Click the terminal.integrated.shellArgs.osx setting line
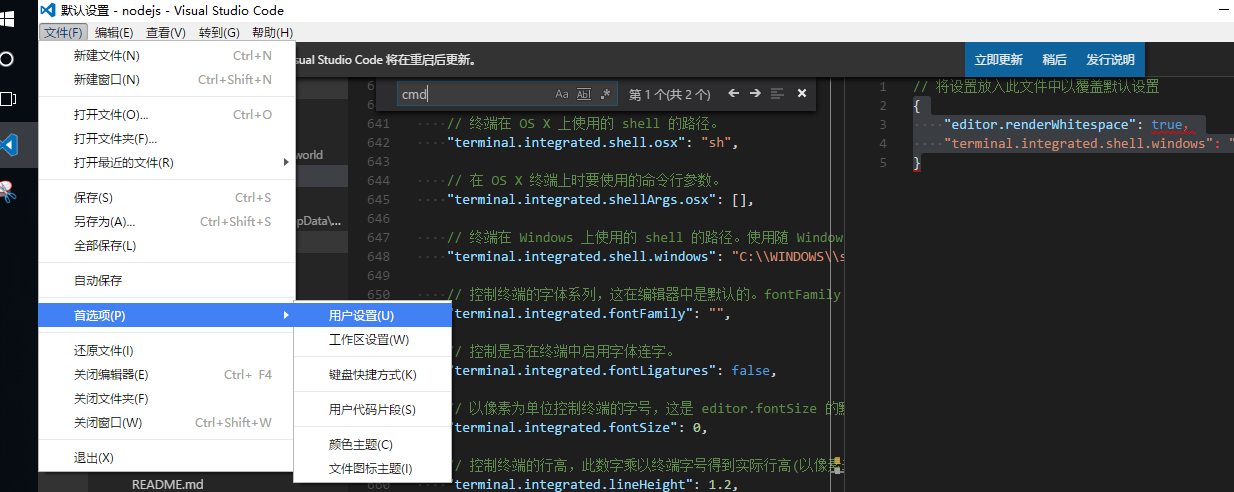The height and width of the screenshot is (492, 1234). click(601, 200)
